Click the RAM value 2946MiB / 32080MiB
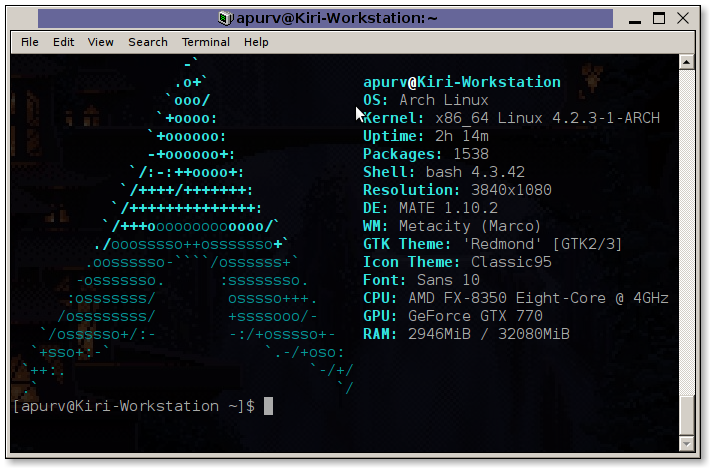 point(489,334)
